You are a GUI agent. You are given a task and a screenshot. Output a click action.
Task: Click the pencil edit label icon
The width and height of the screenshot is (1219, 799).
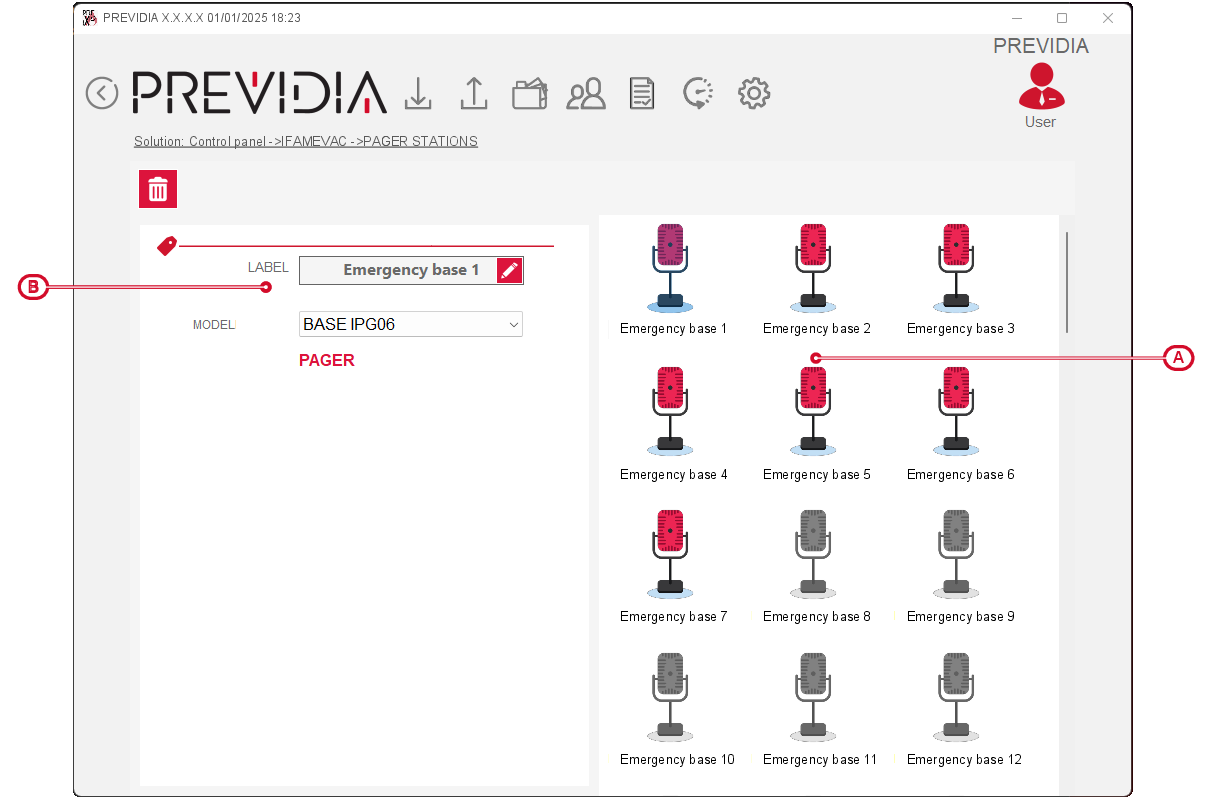(x=509, y=270)
